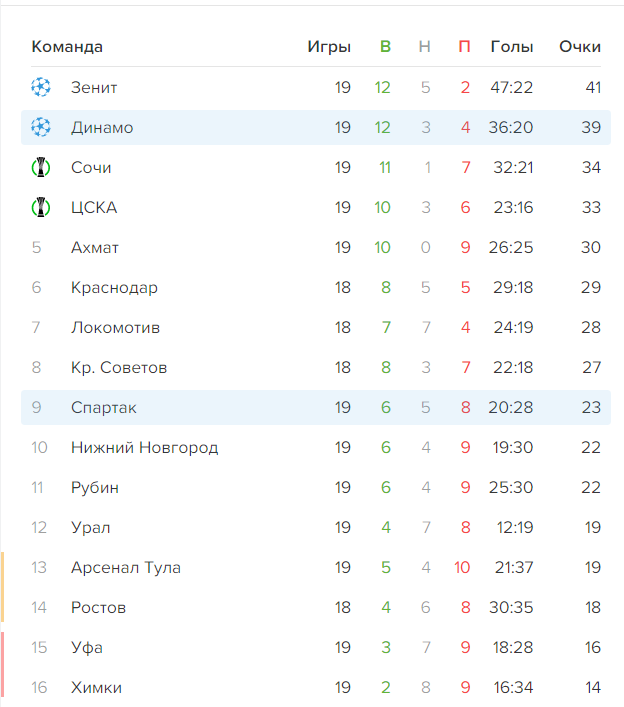624x707 pixels.
Task: Select the Спартак row team name
Action: point(104,407)
